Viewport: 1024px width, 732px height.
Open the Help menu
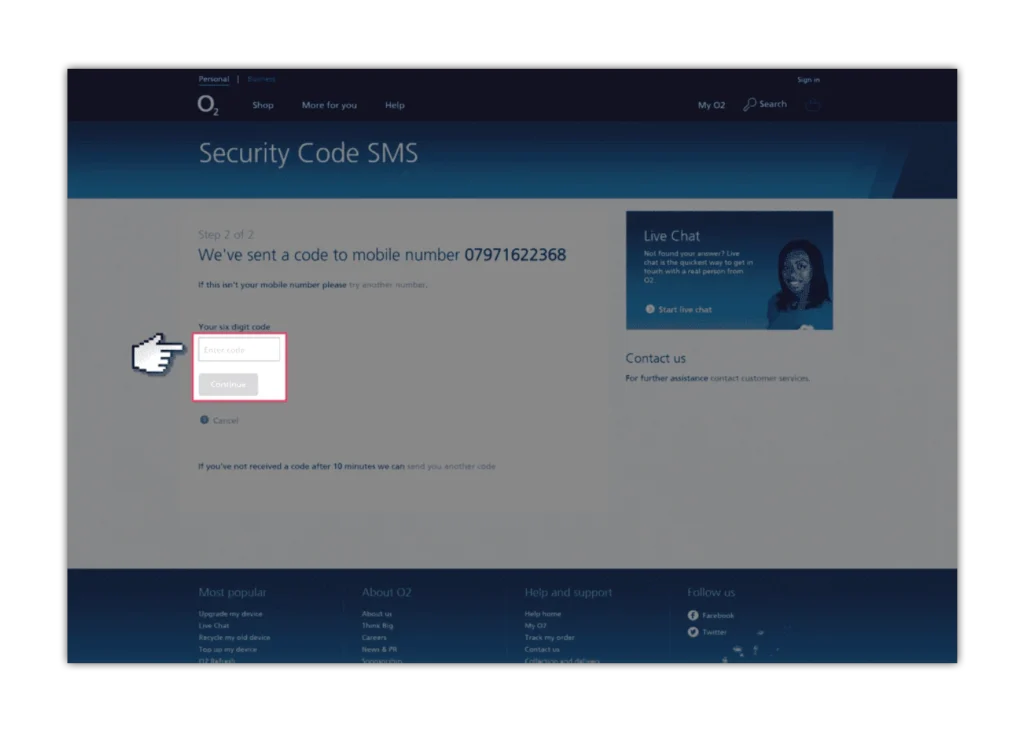394,105
